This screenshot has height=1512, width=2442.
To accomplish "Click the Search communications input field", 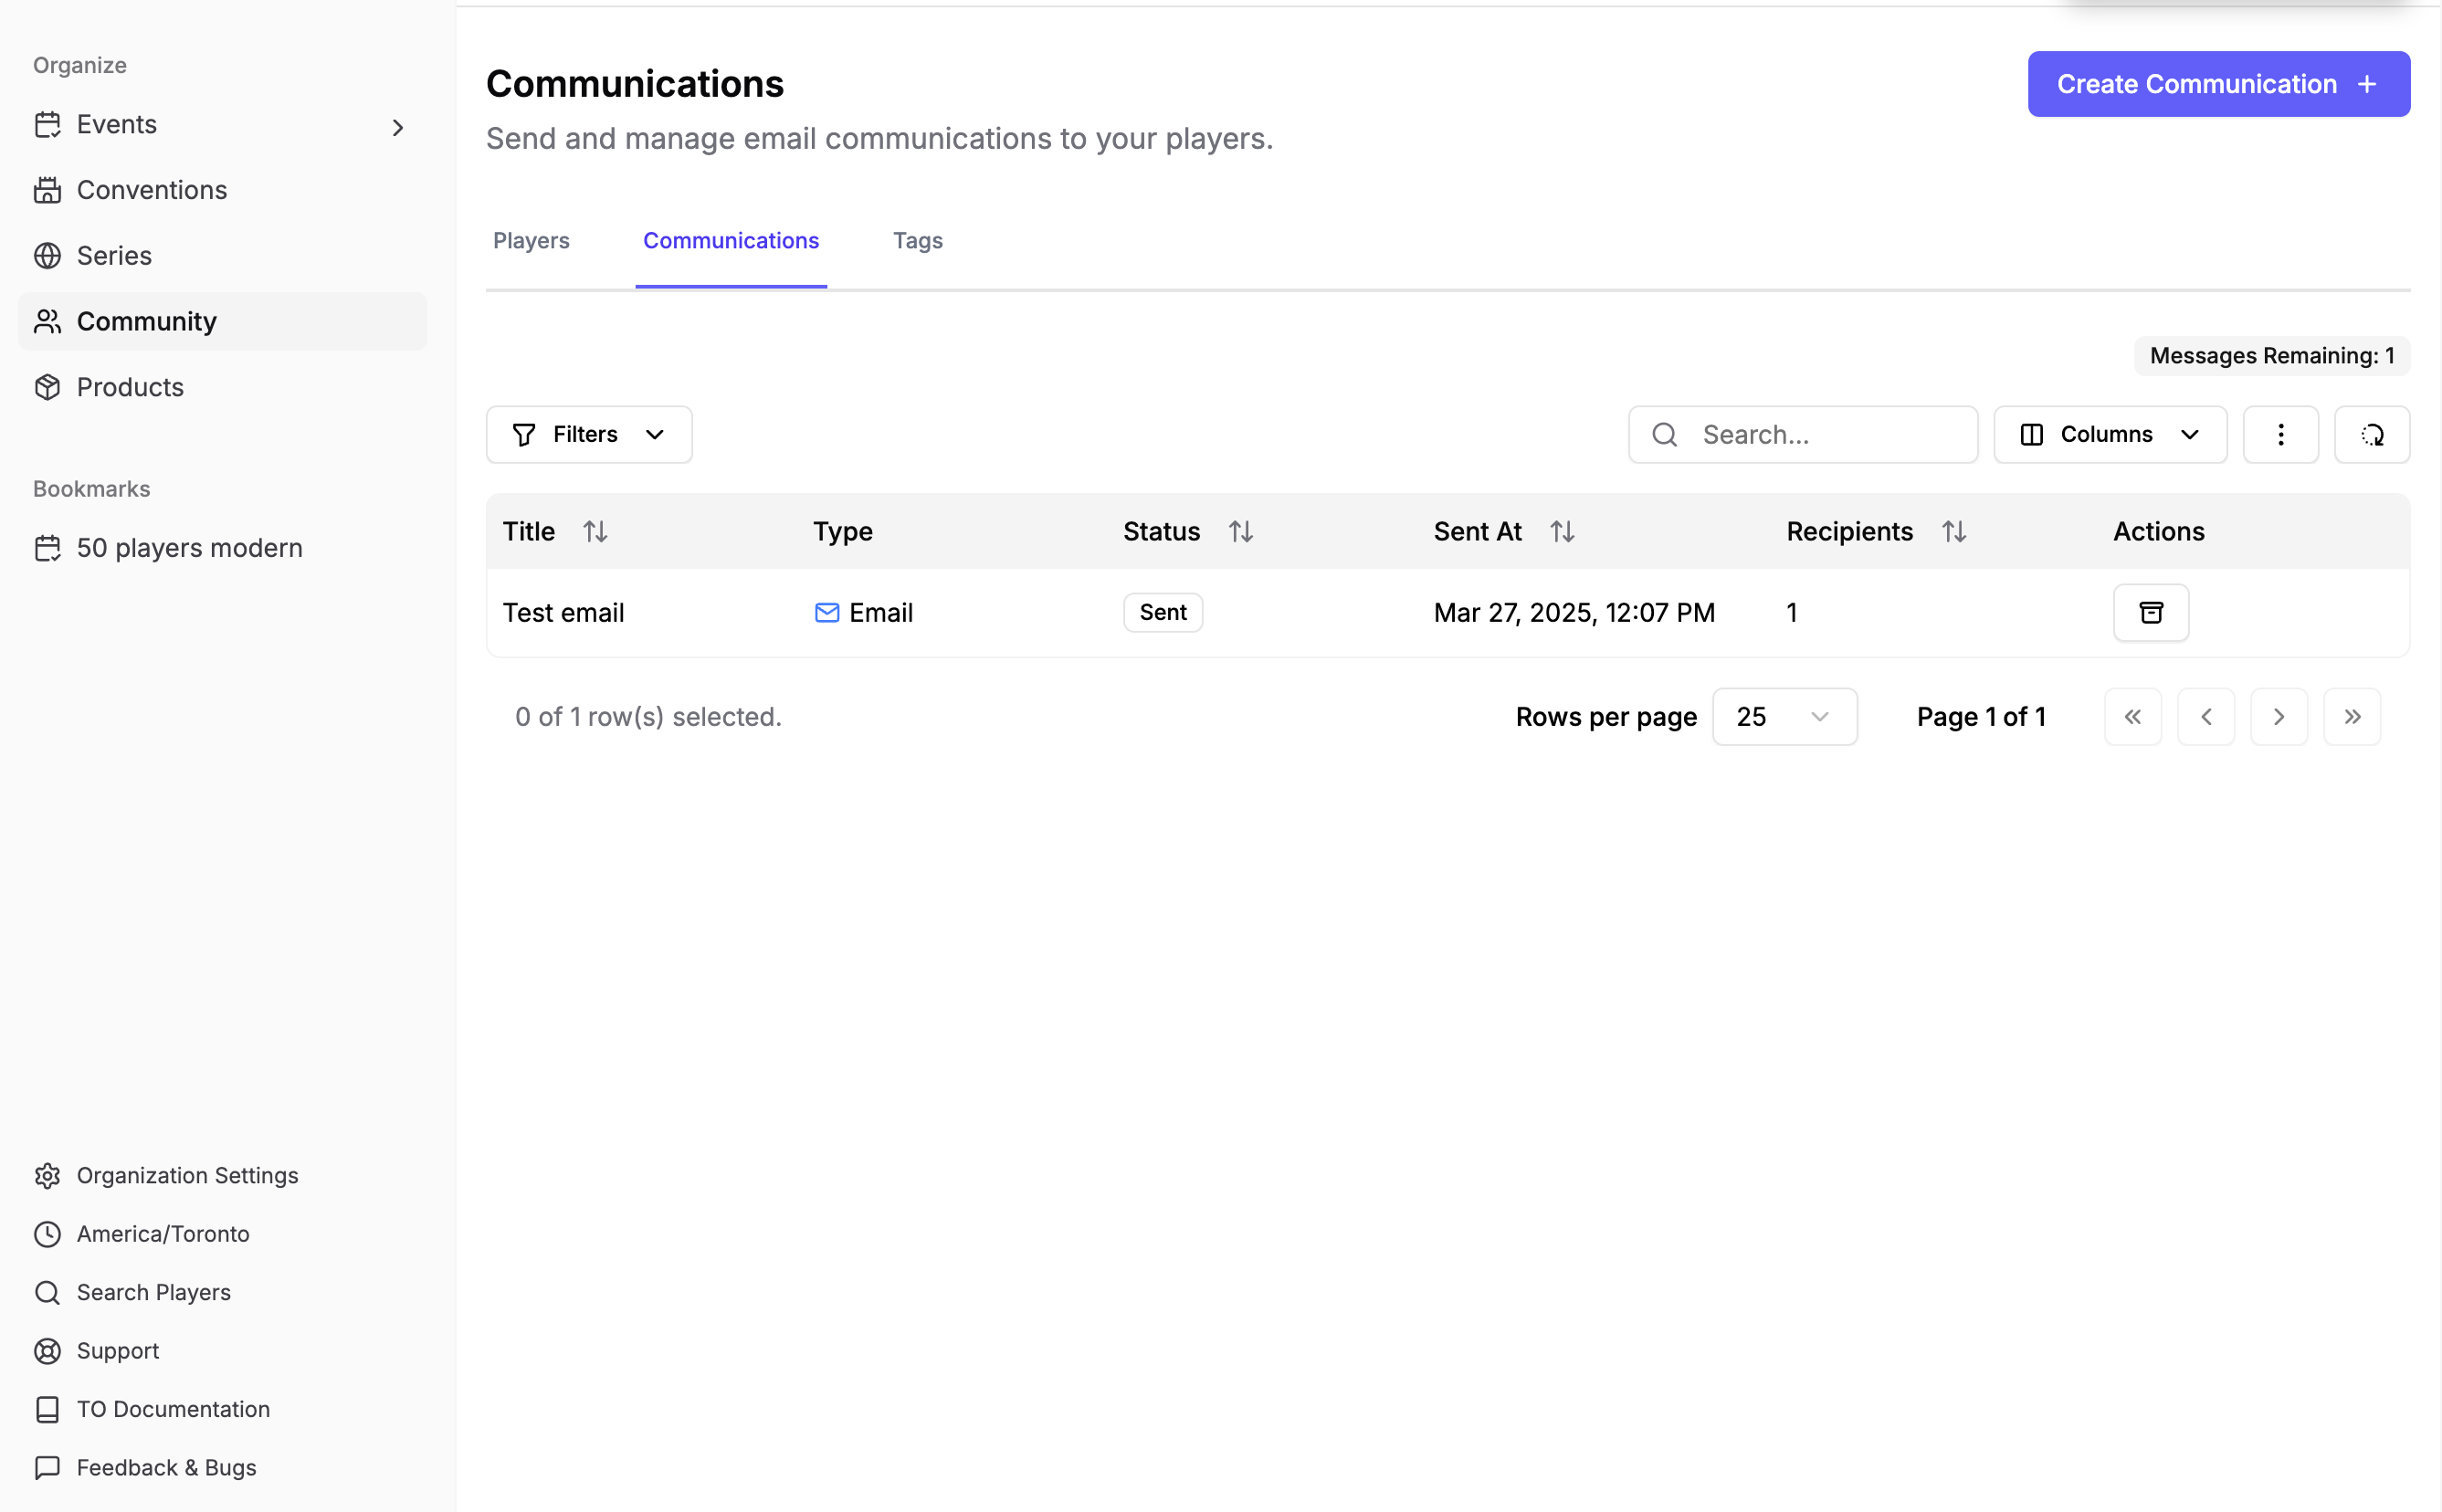I will [1820, 434].
